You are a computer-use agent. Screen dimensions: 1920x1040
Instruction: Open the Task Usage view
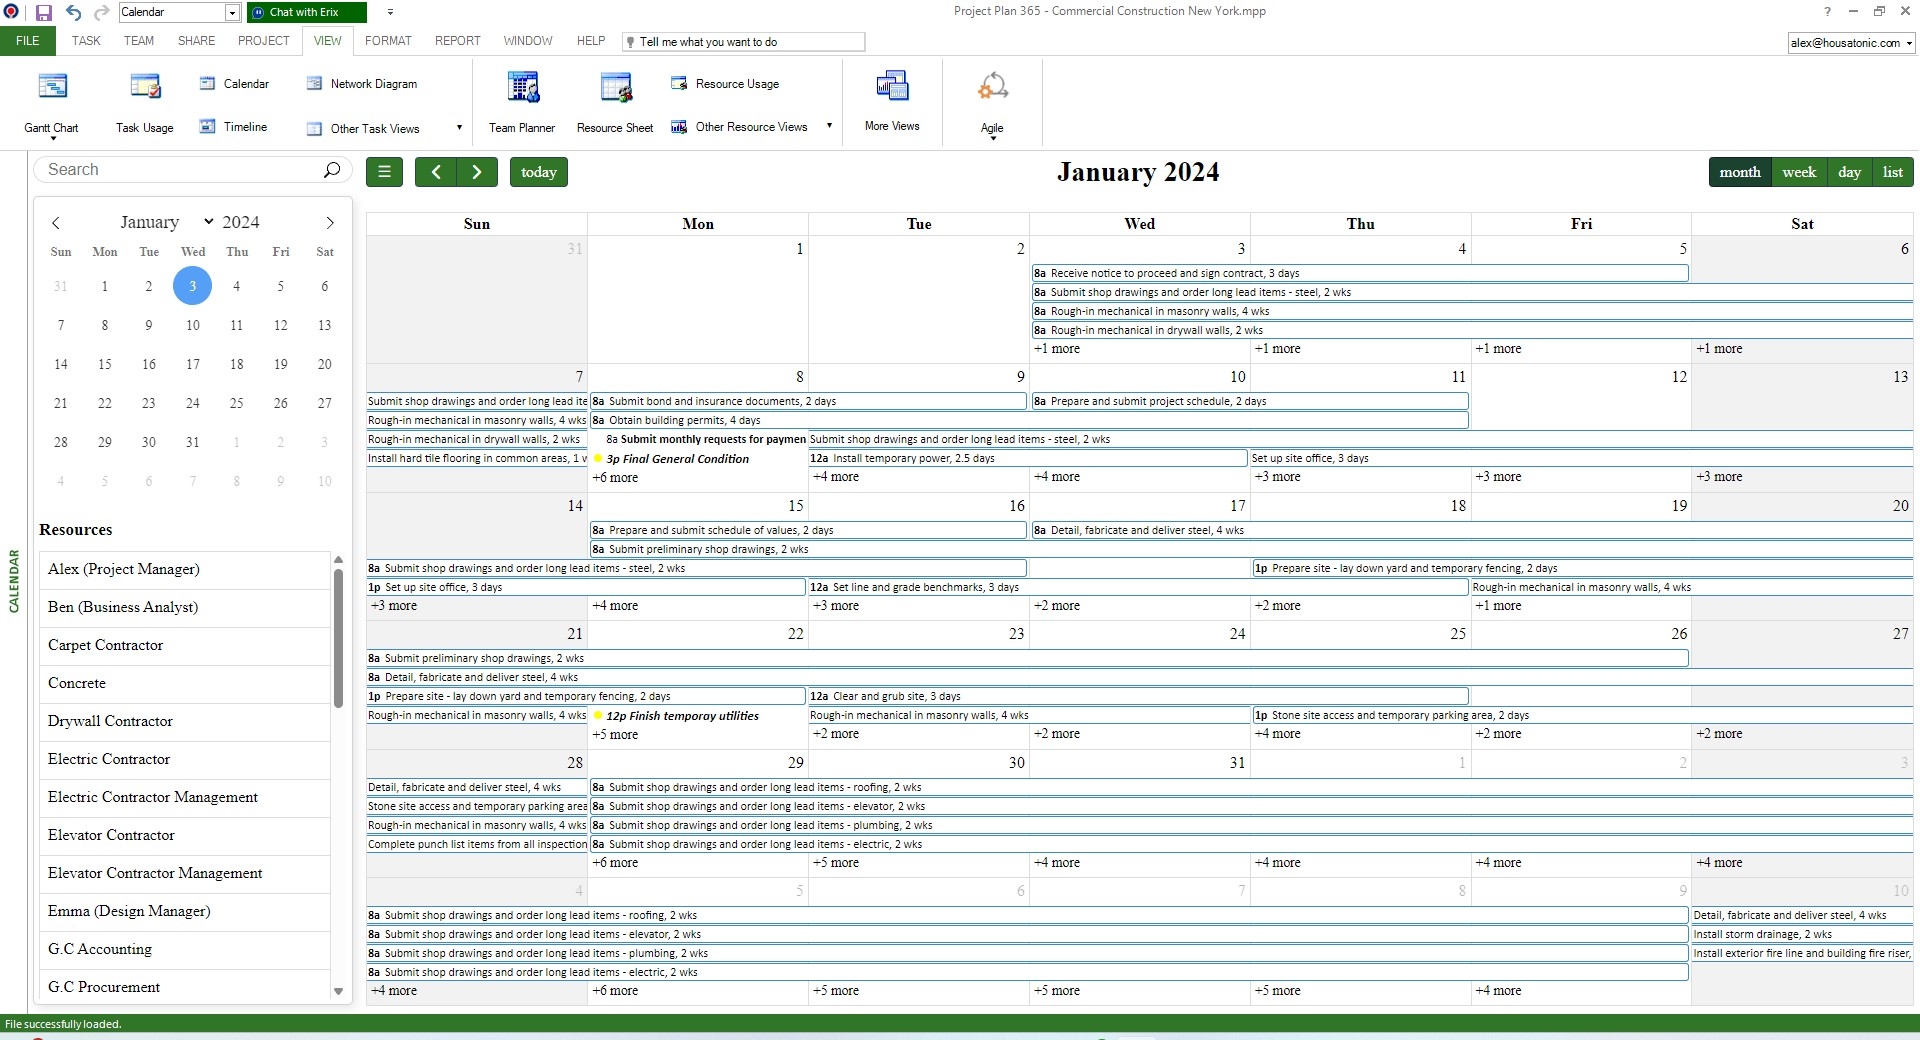[x=143, y=100]
